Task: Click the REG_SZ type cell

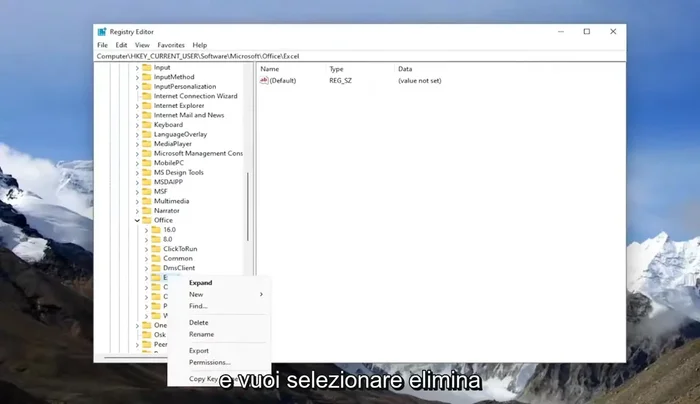Action: tap(340, 80)
